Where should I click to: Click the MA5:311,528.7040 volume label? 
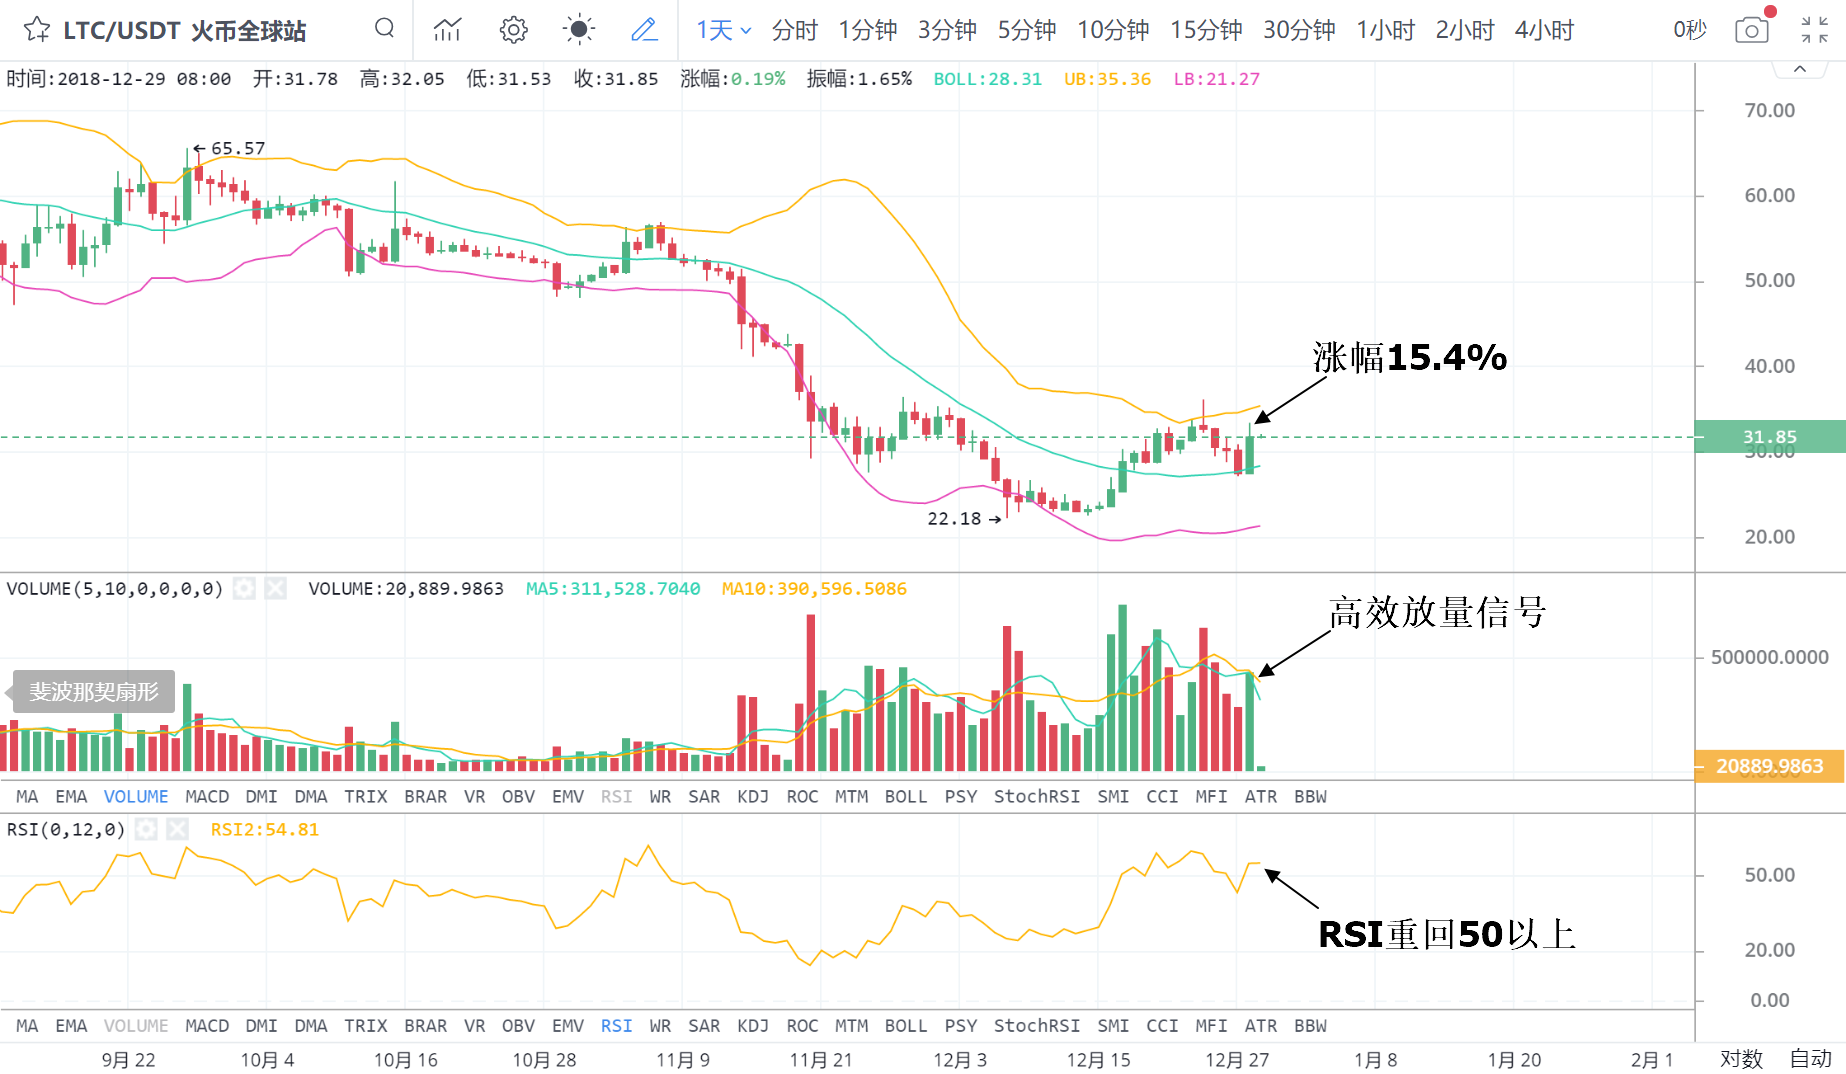(613, 588)
